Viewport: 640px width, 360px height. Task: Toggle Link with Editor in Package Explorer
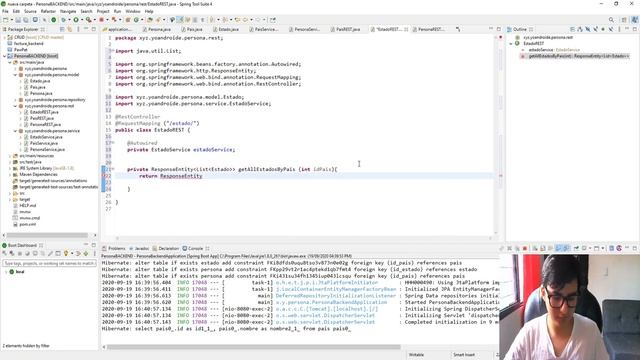click(x=69, y=29)
